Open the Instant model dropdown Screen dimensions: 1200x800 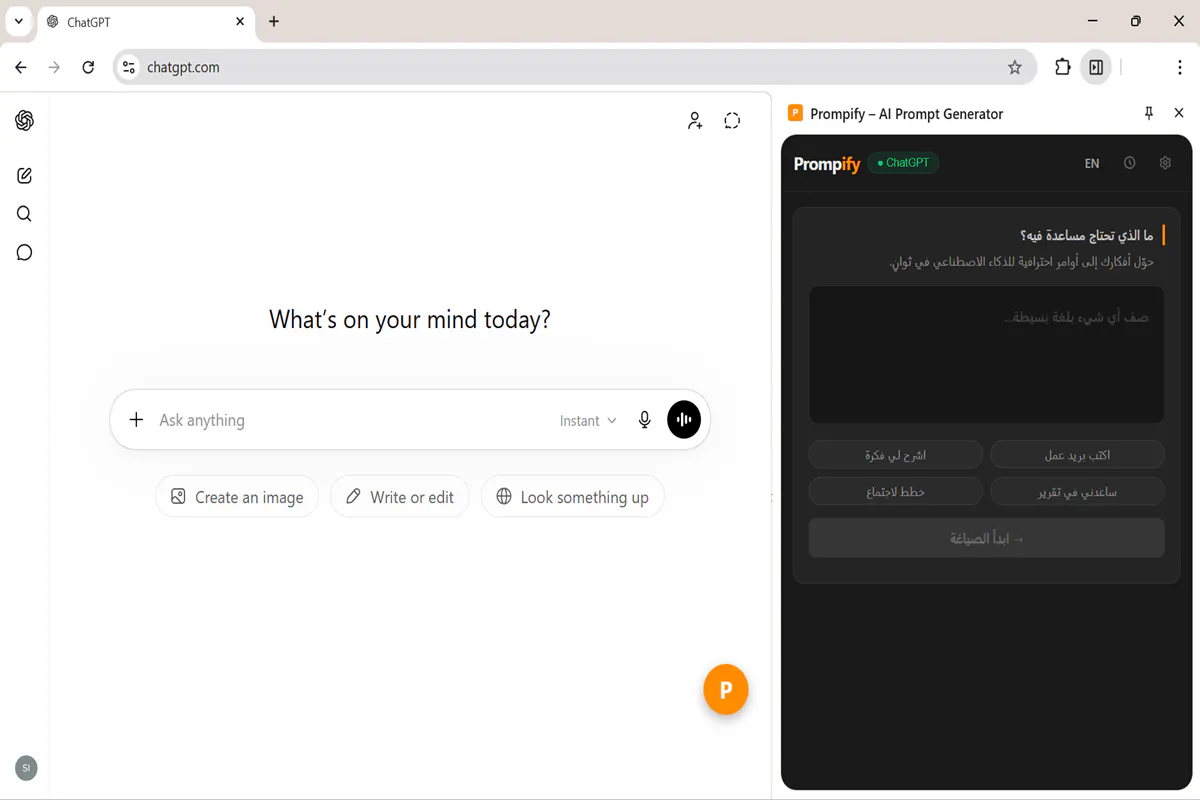coord(588,421)
